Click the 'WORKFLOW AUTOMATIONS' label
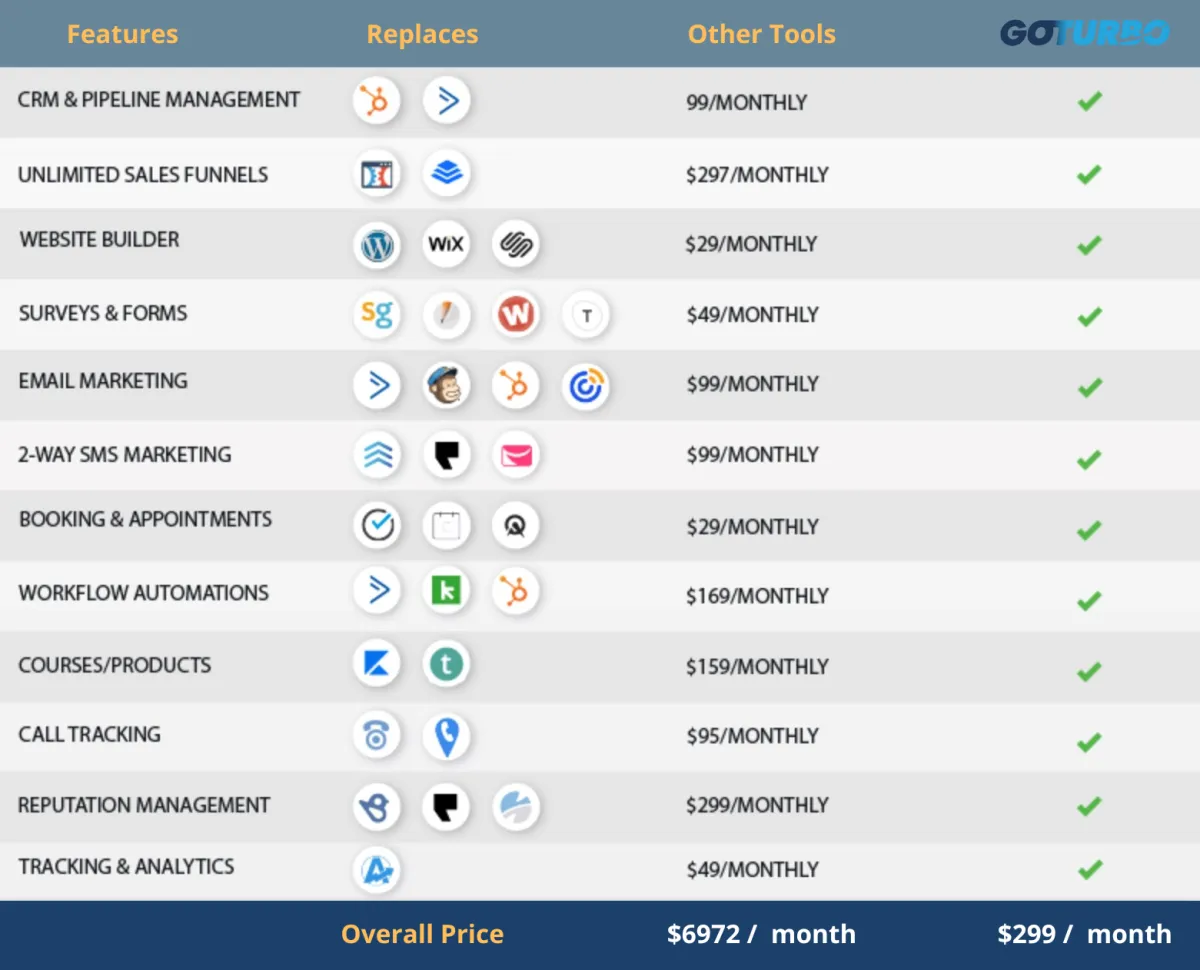This screenshot has height=970, width=1200. pos(144,593)
